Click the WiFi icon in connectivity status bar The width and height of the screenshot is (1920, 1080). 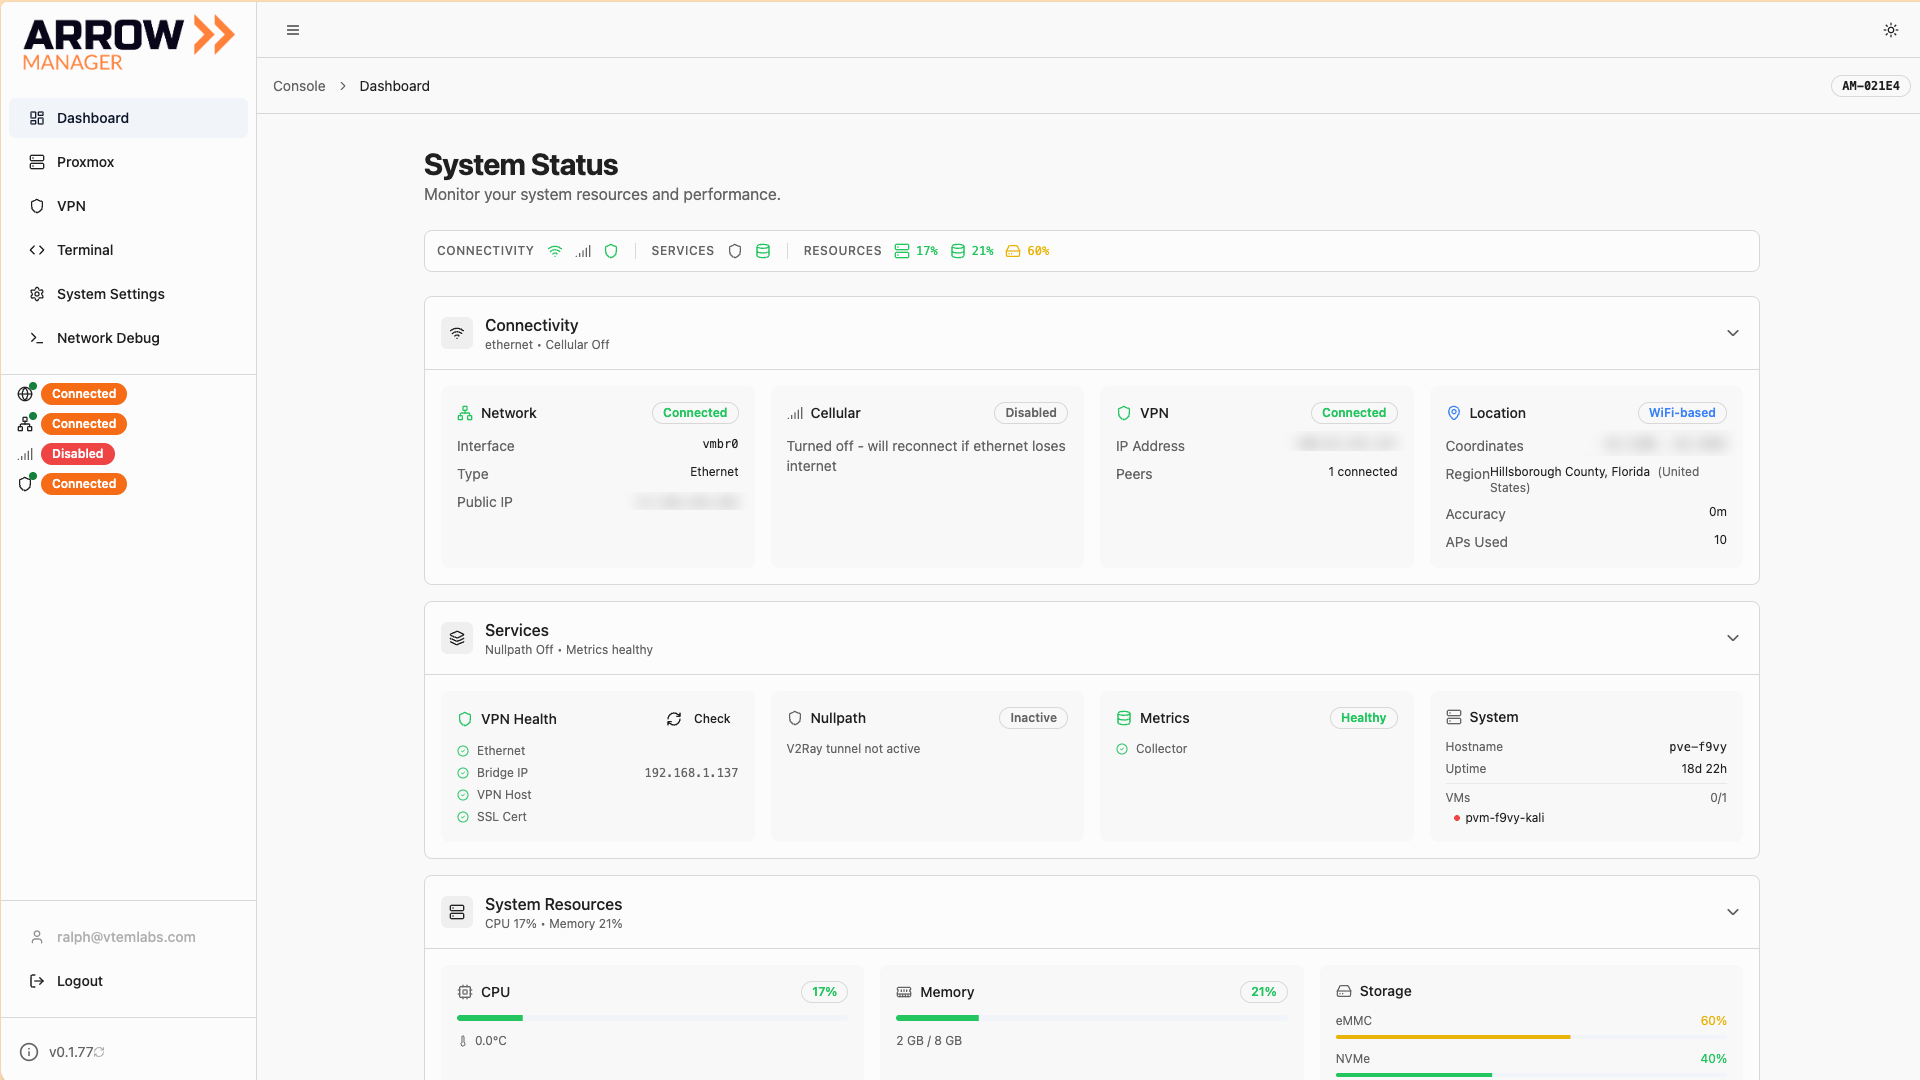click(x=556, y=251)
